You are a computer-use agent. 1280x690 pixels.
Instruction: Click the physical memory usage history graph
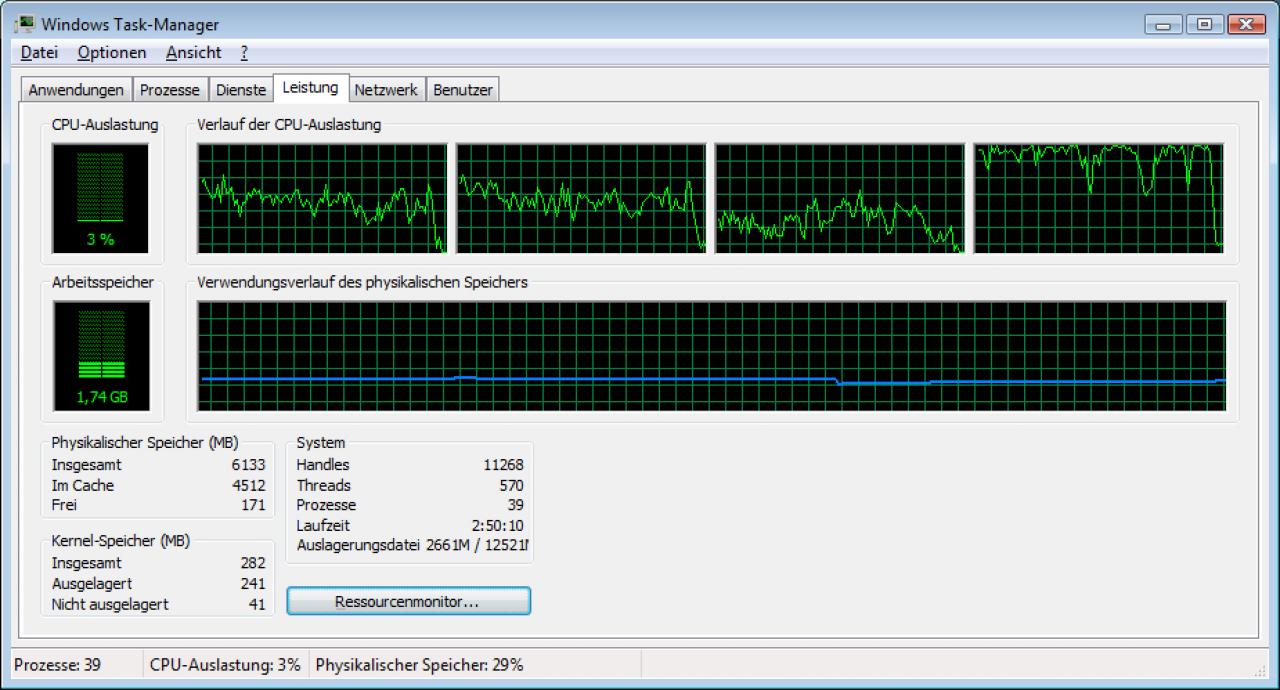[712, 356]
